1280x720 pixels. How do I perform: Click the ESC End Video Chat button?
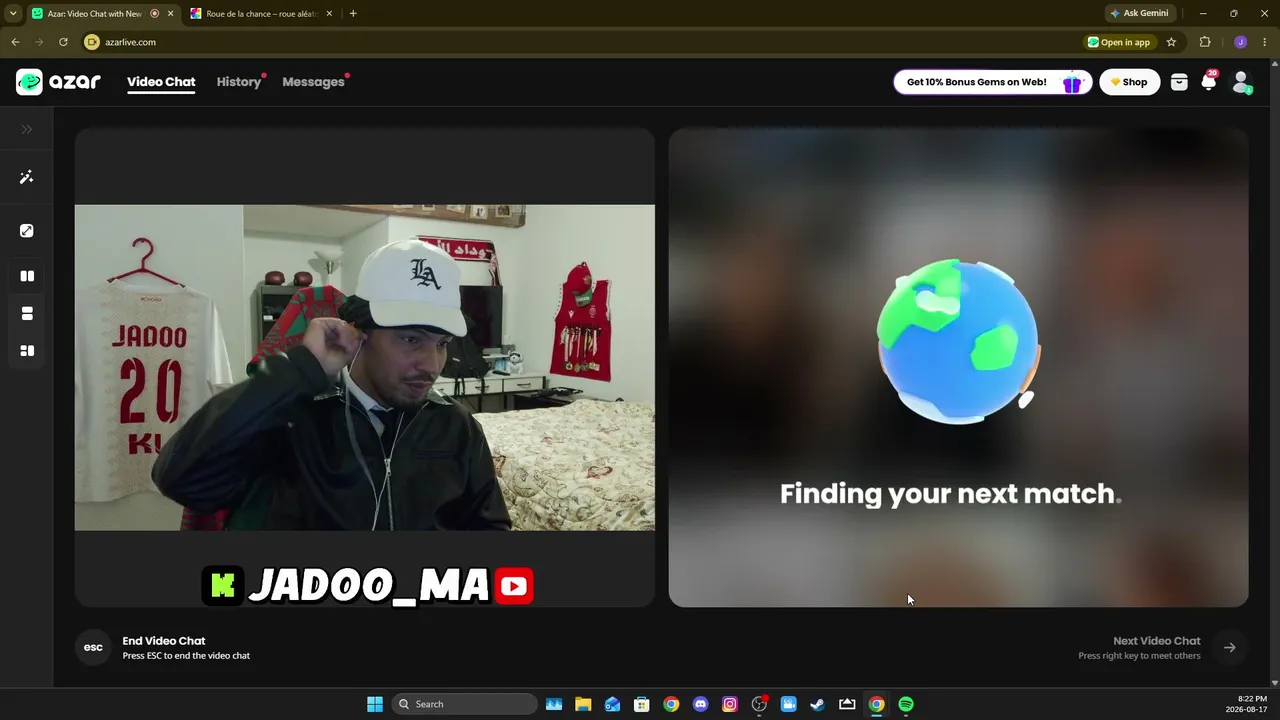point(93,648)
